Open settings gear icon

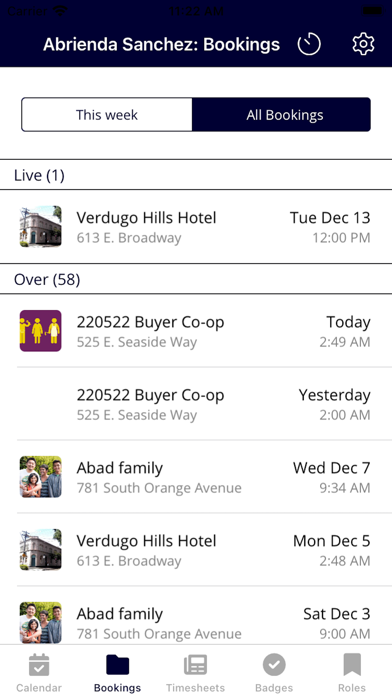(363, 44)
